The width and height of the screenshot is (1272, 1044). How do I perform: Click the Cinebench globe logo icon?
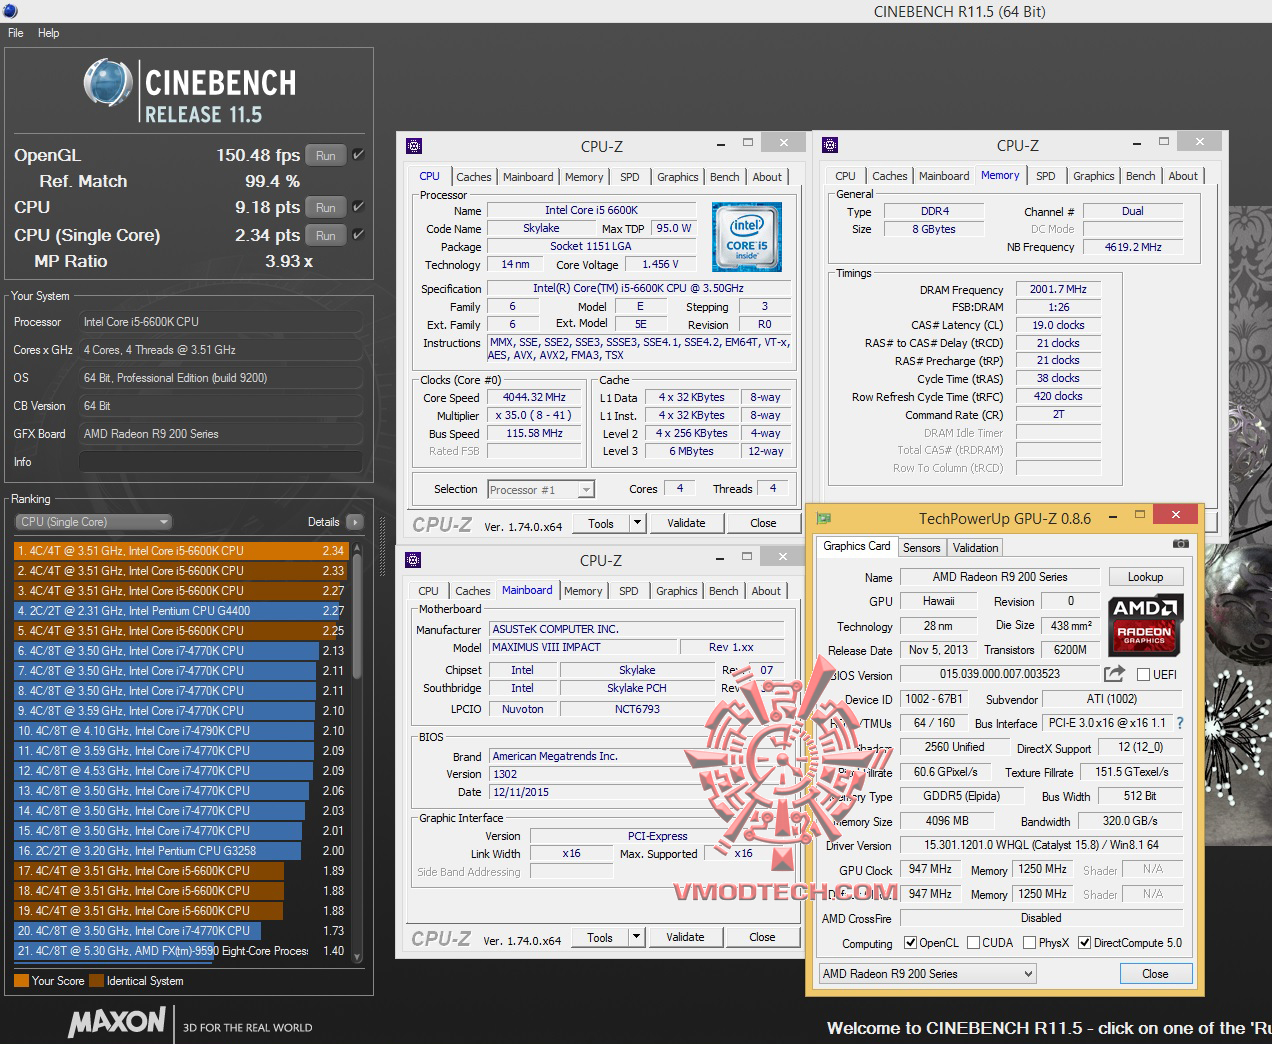tap(109, 83)
